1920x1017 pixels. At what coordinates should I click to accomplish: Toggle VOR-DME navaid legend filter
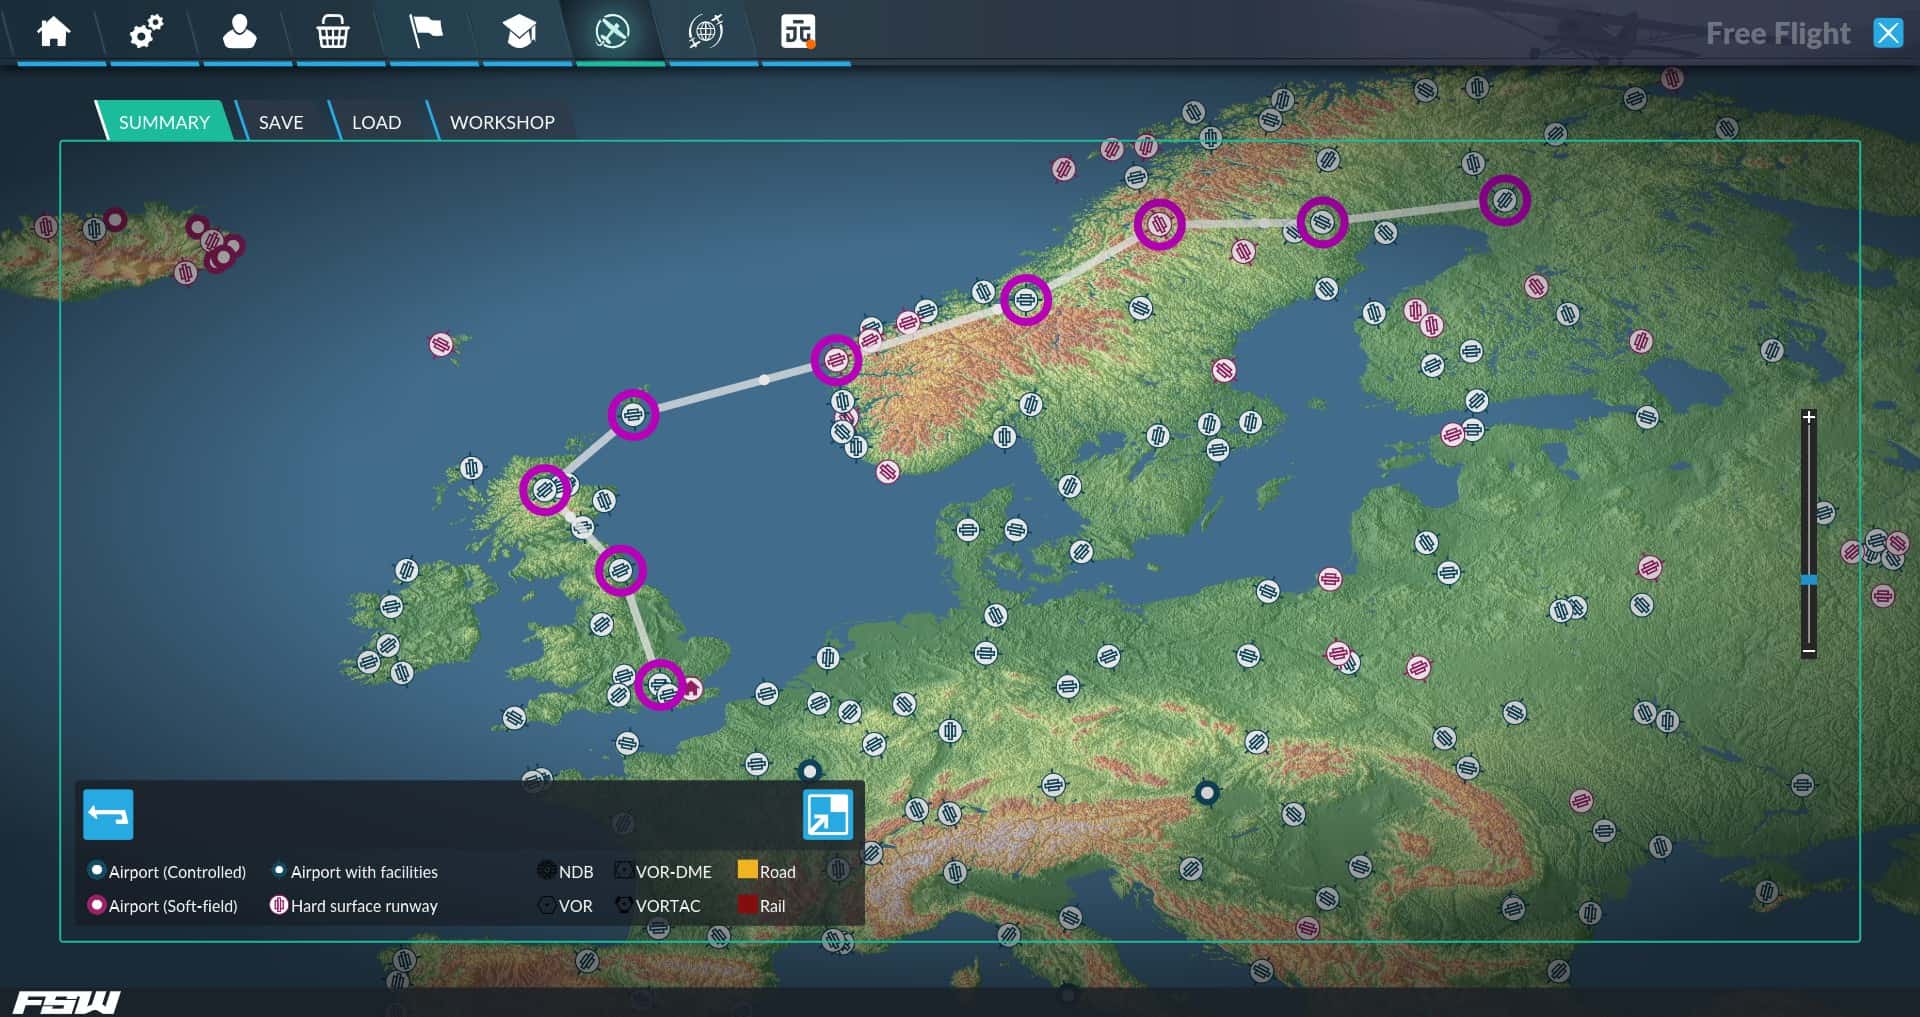tap(663, 872)
